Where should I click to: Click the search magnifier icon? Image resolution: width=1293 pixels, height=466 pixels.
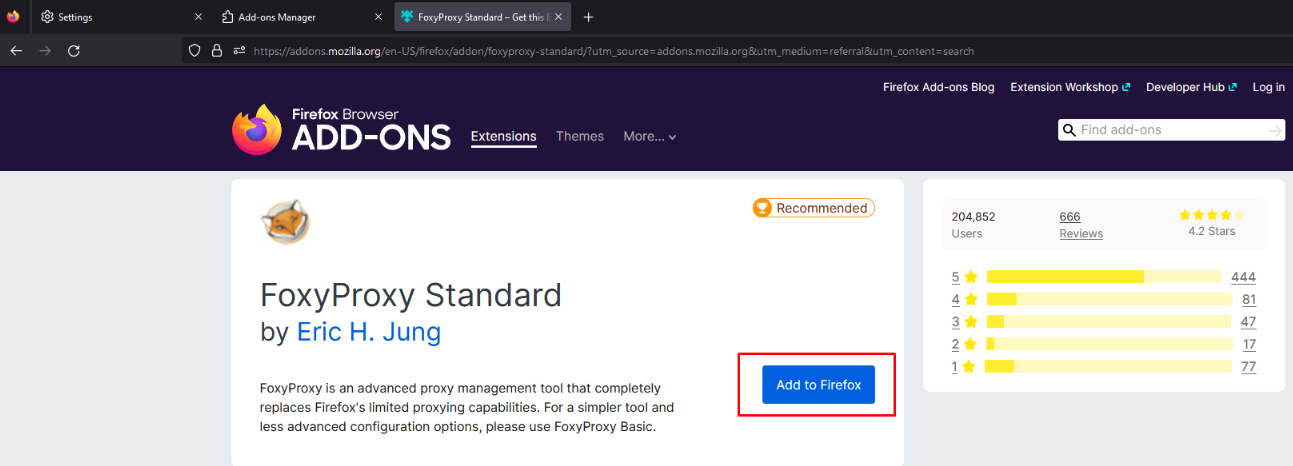1069,130
